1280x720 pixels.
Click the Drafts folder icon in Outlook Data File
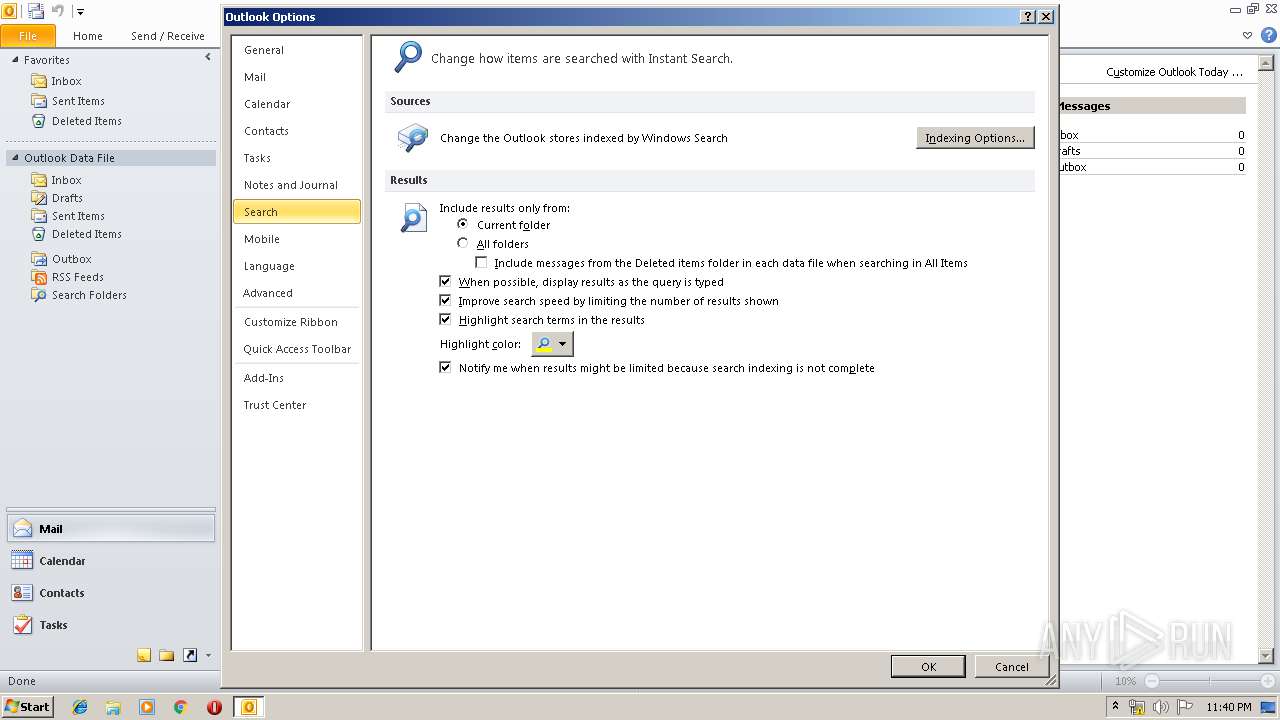[39, 198]
